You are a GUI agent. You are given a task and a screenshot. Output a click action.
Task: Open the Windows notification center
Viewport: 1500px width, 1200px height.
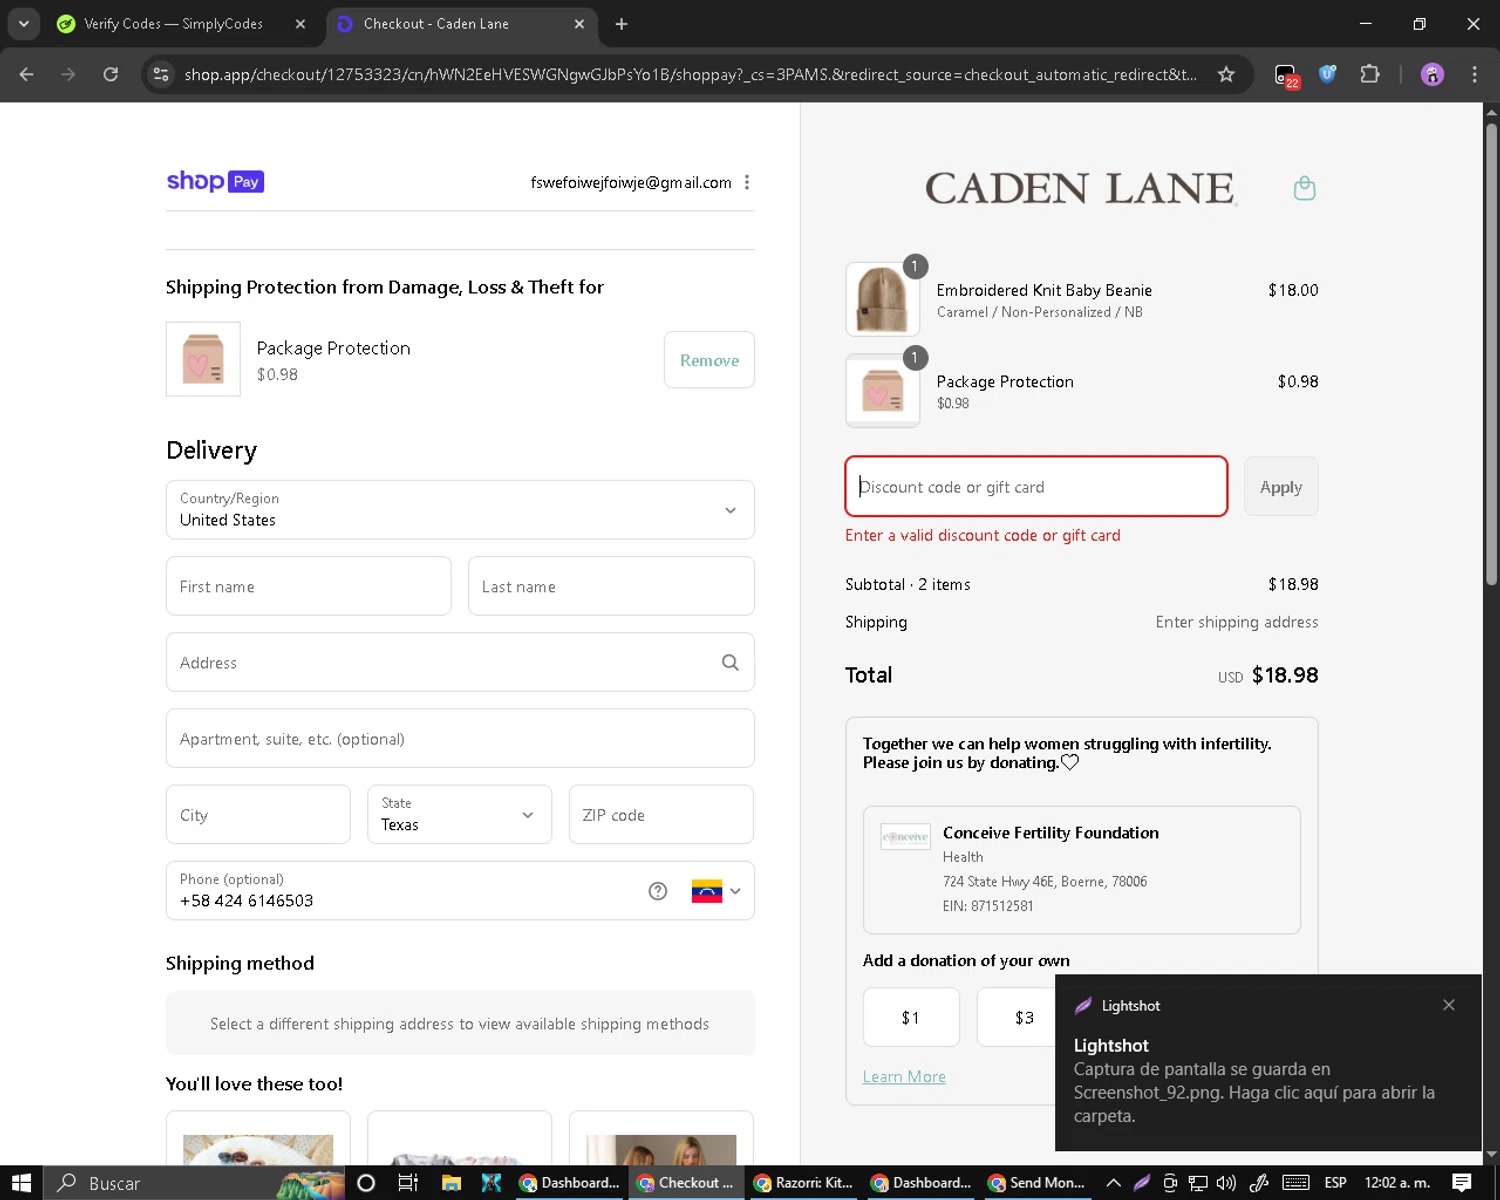pyautogui.click(x=1462, y=1183)
